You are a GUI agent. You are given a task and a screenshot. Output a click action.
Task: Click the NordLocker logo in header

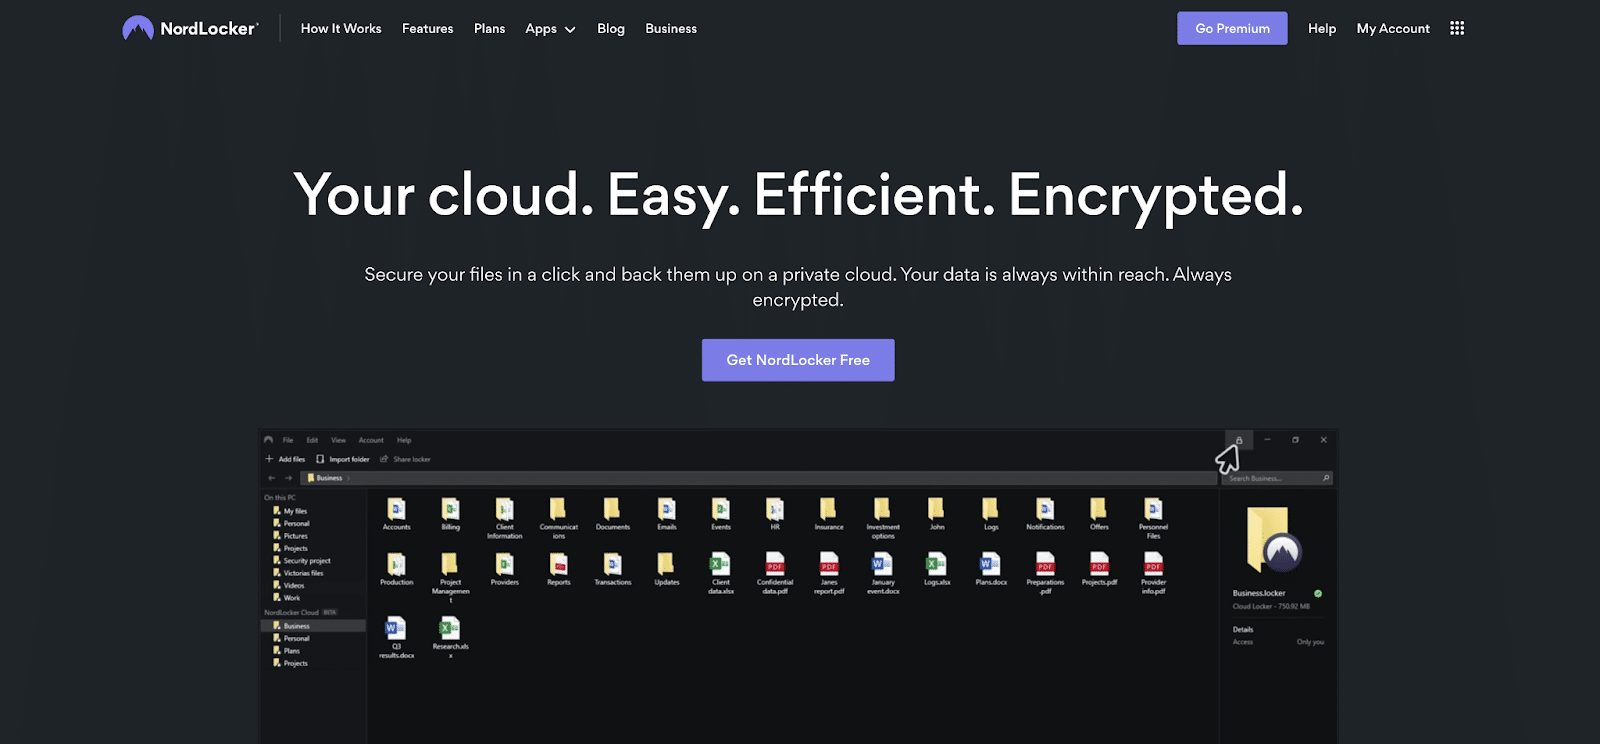tap(190, 28)
